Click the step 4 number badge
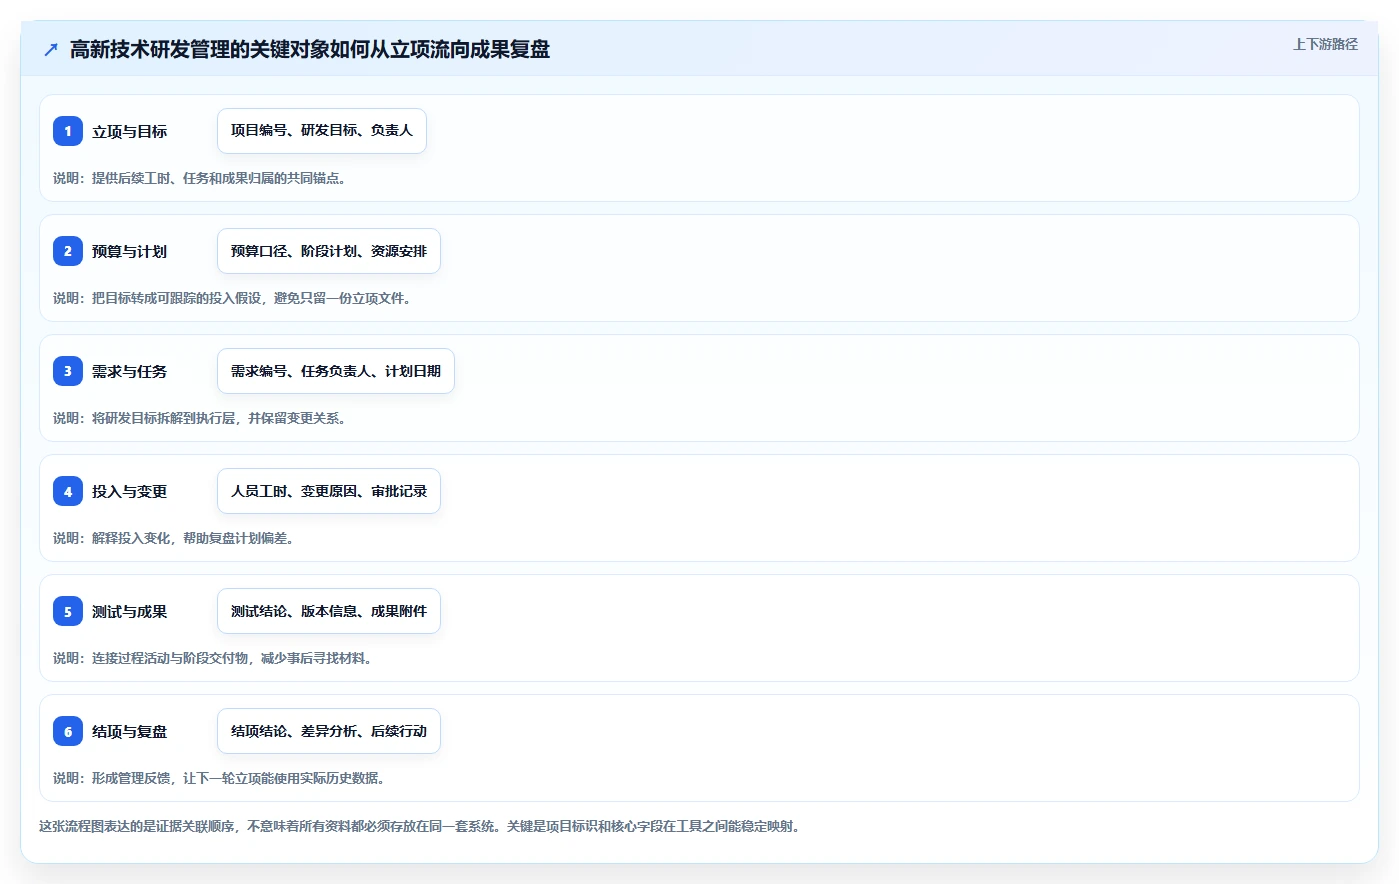 pyautogui.click(x=68, y=491)
